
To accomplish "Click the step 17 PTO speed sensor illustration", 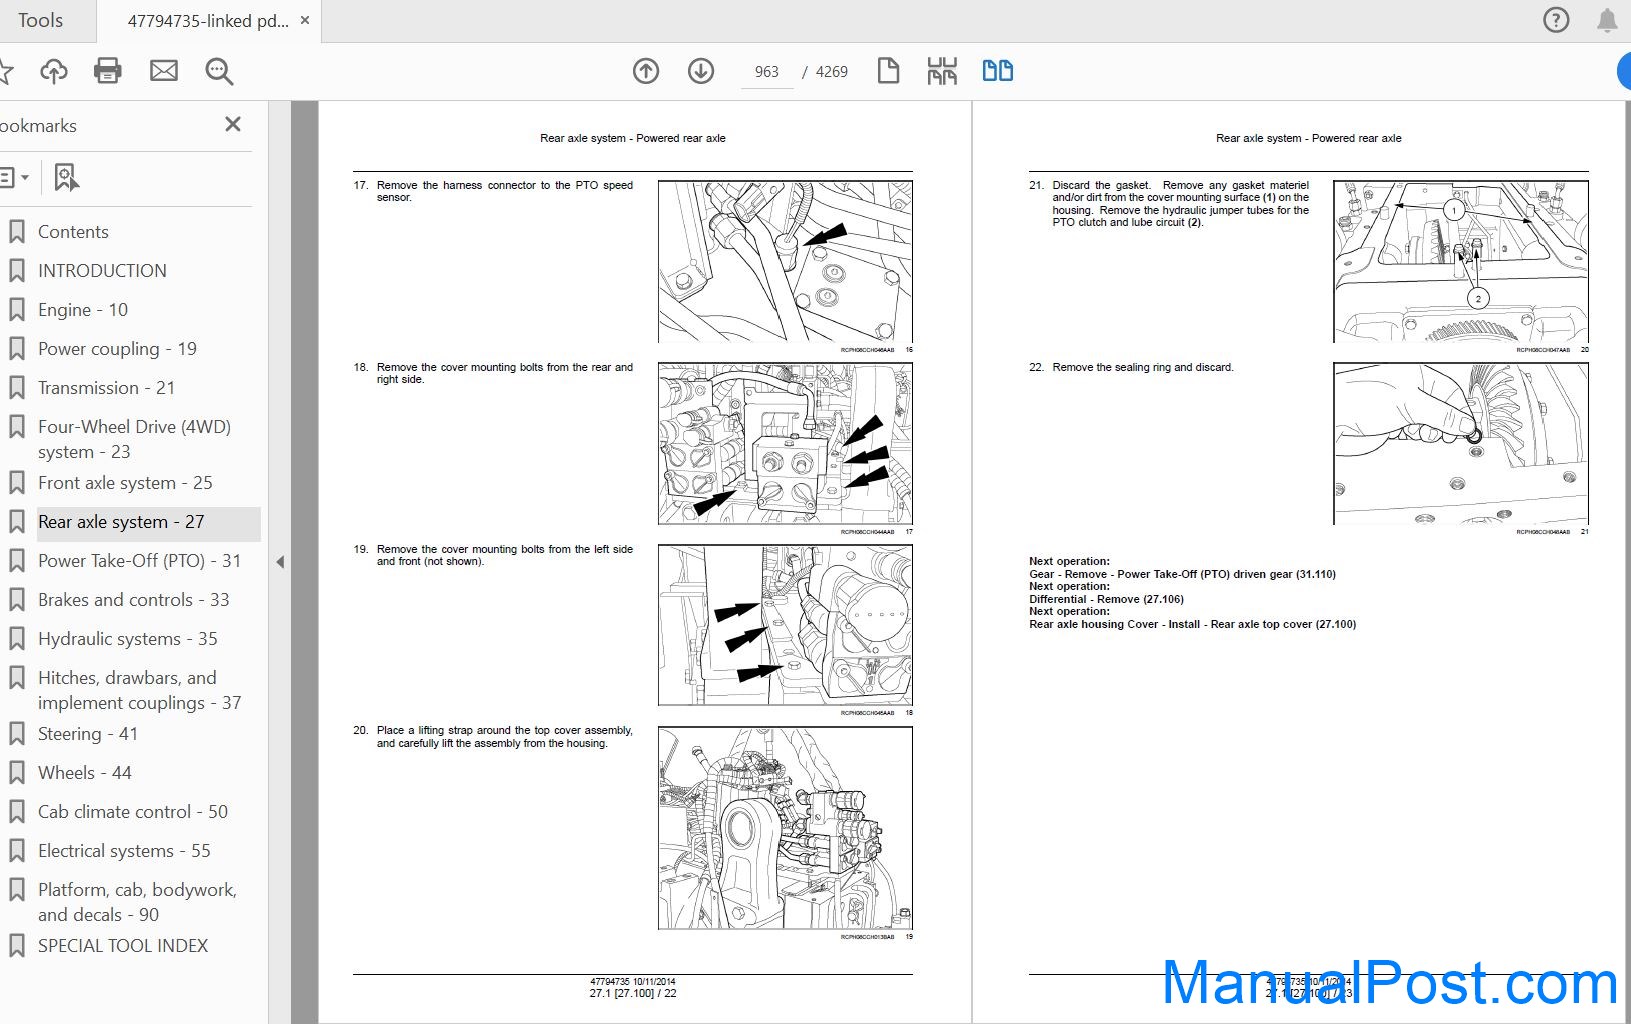I will (x=785, y=262).
